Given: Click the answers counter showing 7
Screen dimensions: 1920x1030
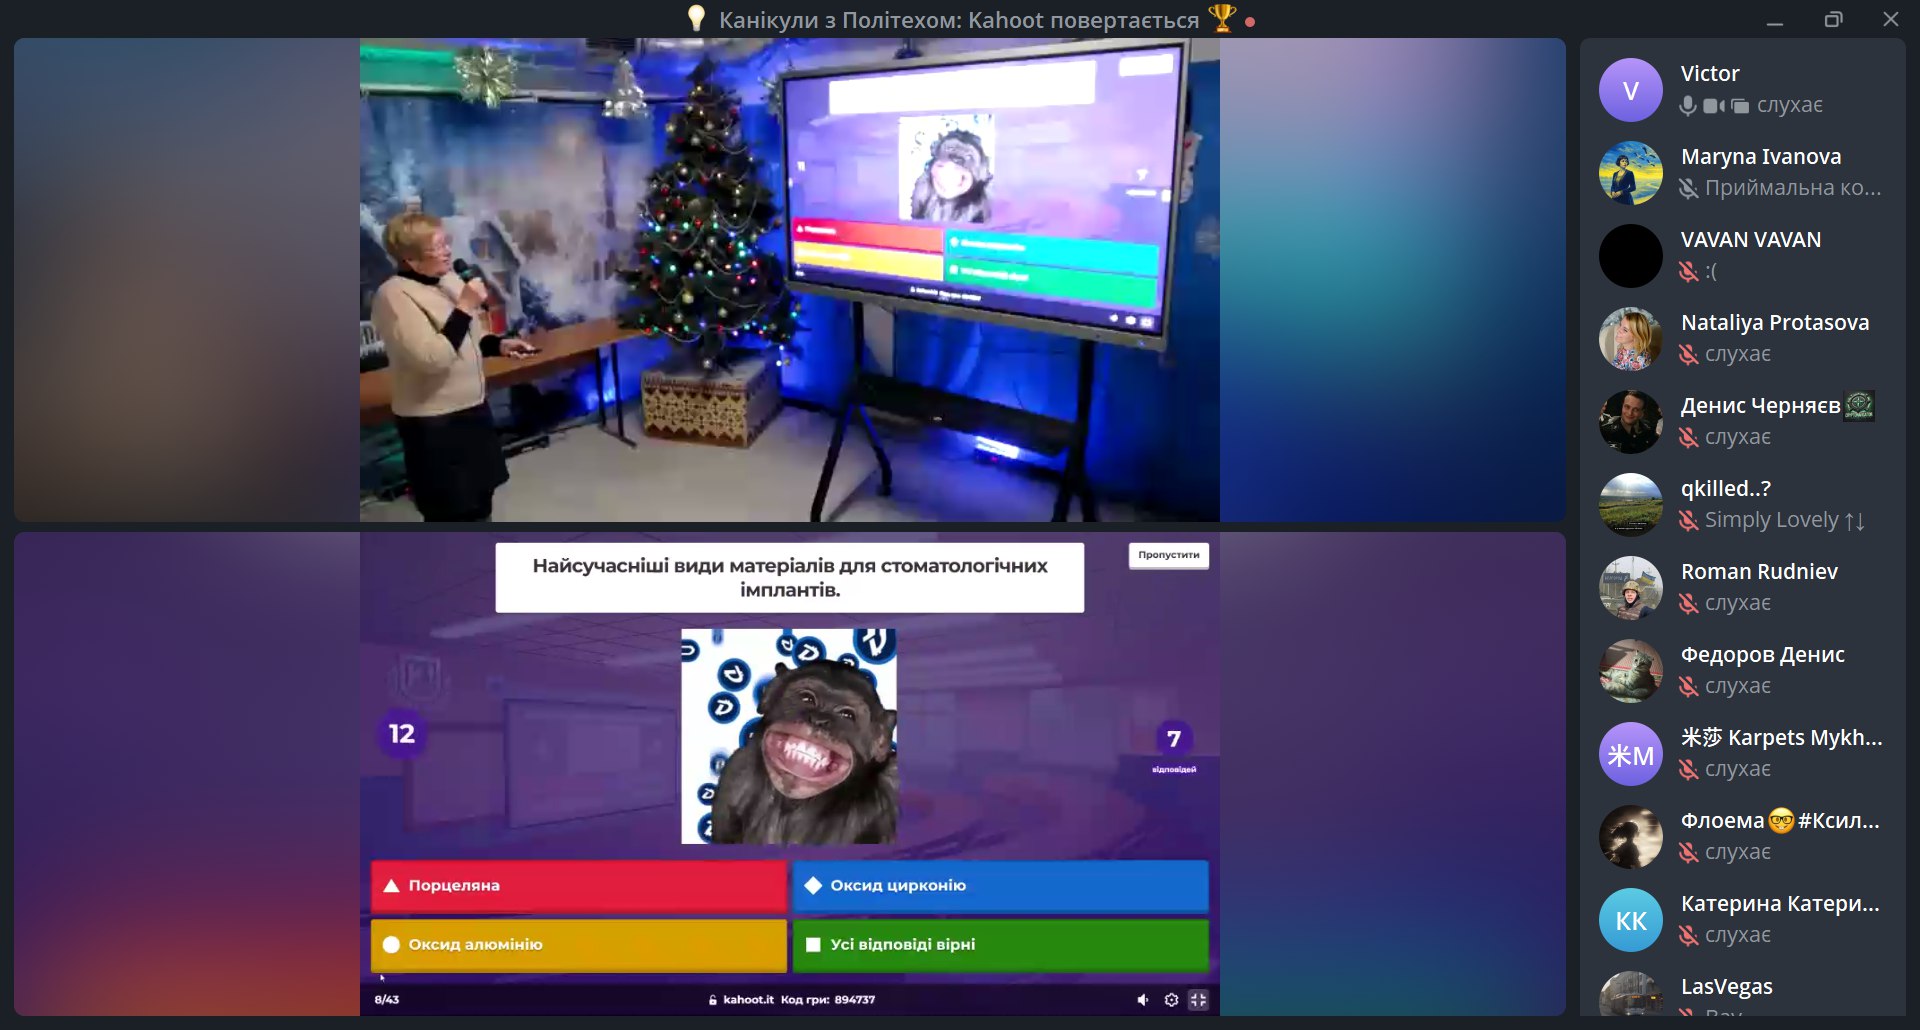Looking at the screenshot, I should tap(1174, 739).
